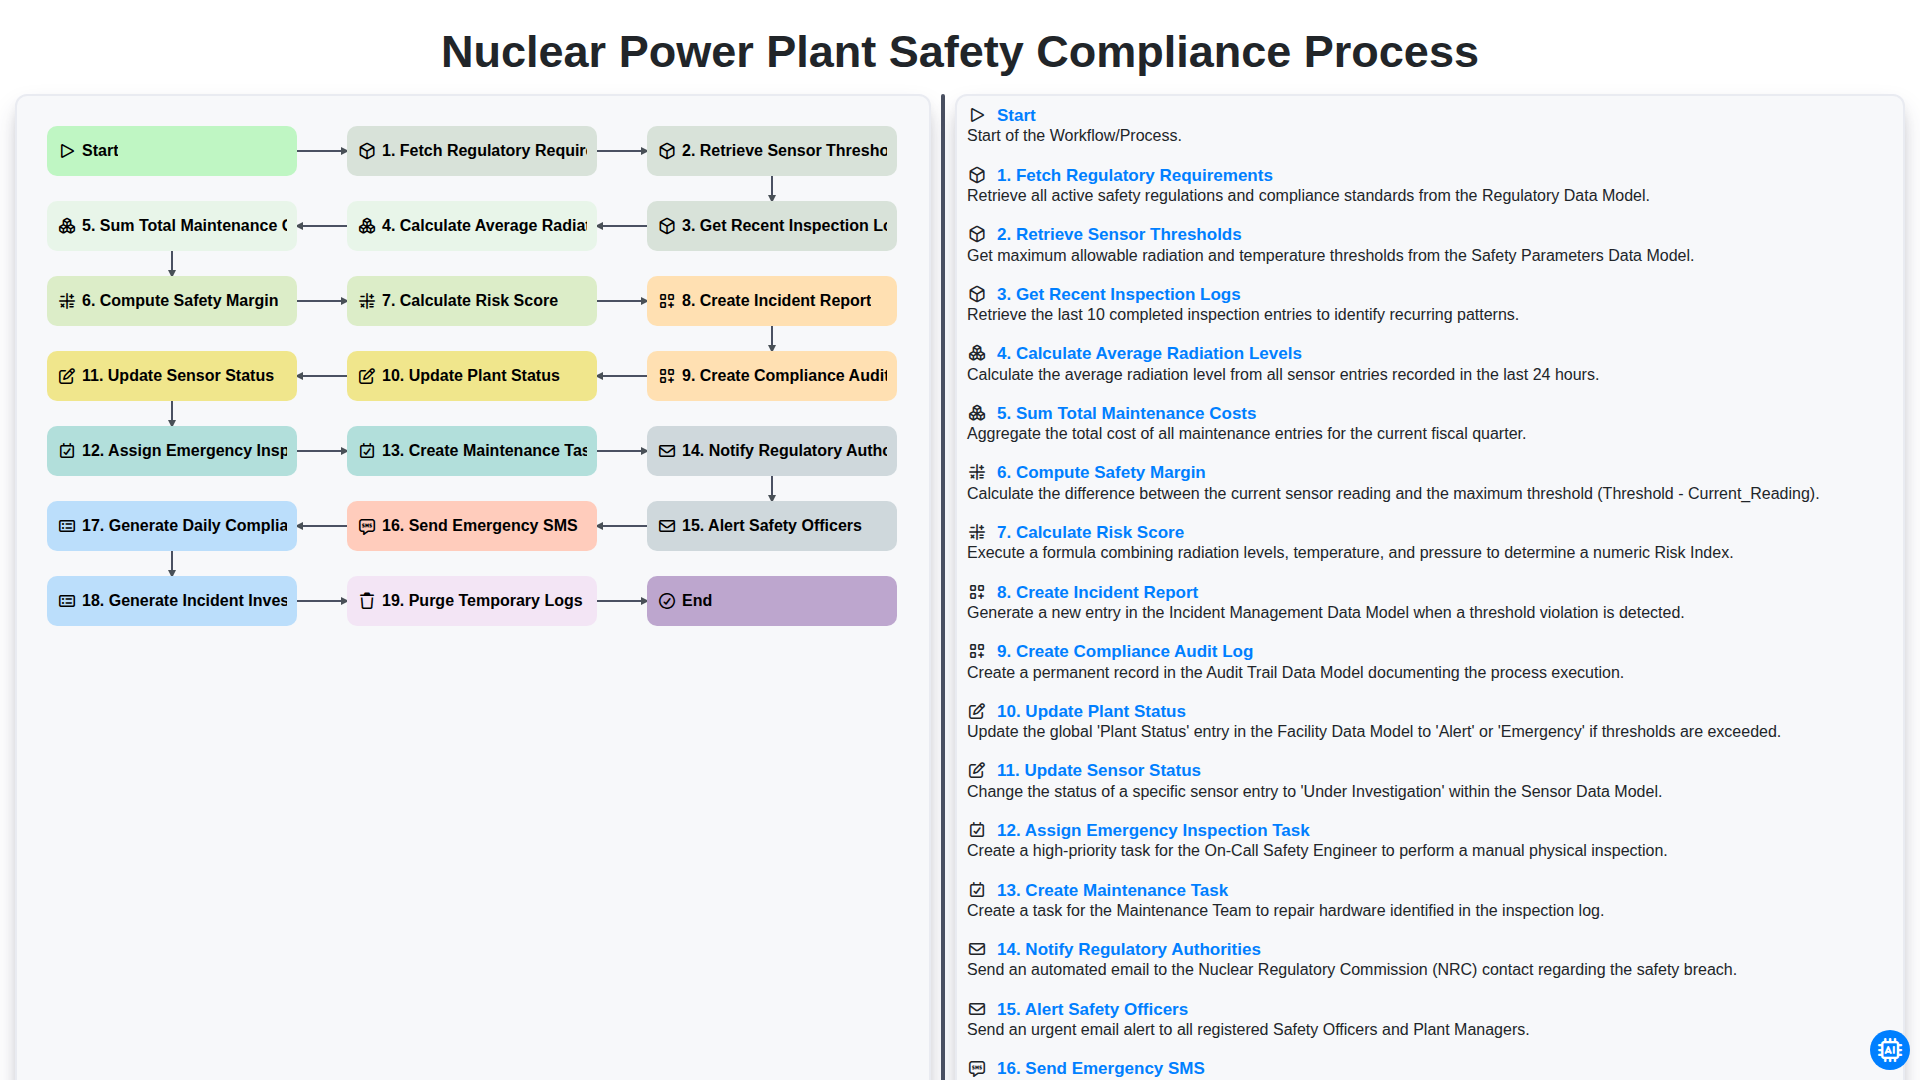Image resolution: width=1920 pixels, height=1080 pixels.
Task: Click the add-grid icon beside Create Compliance Audit Log link
Action: [977, 651]
